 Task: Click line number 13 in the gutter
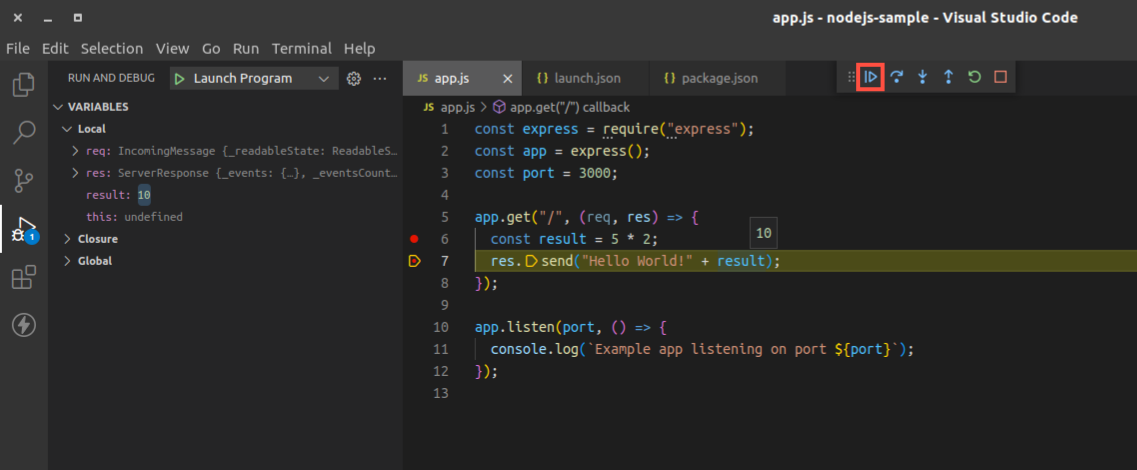[x=441, y=393]
